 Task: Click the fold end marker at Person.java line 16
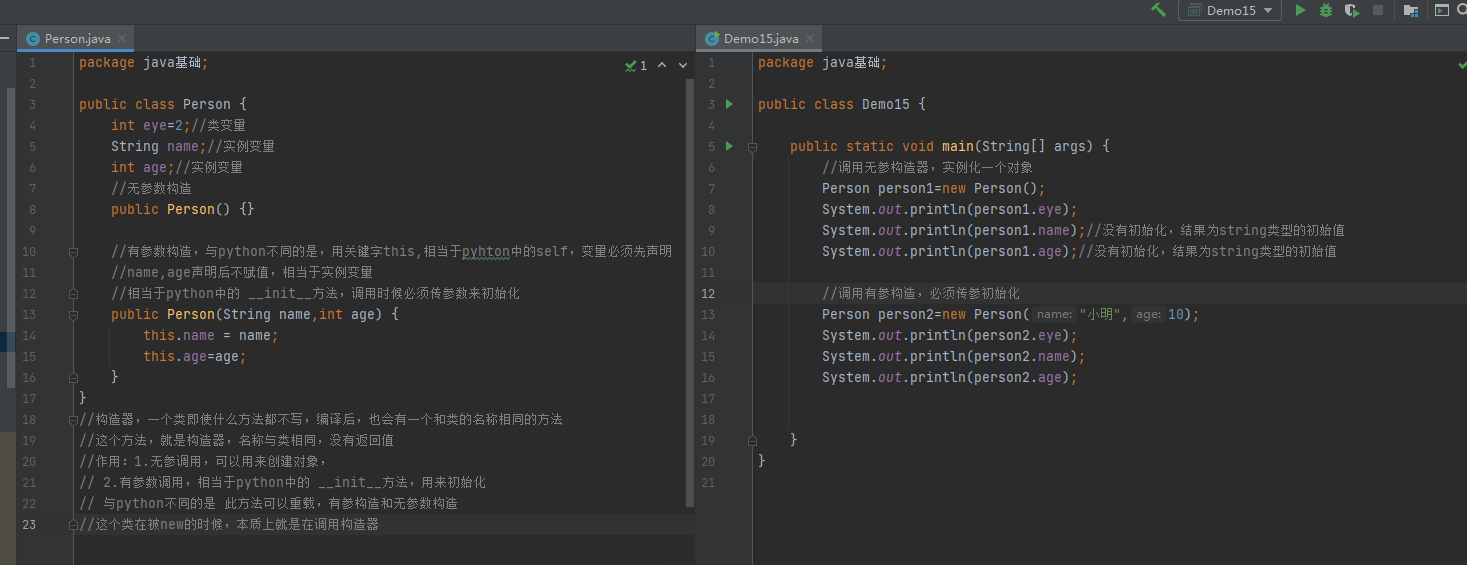(73, 377)
